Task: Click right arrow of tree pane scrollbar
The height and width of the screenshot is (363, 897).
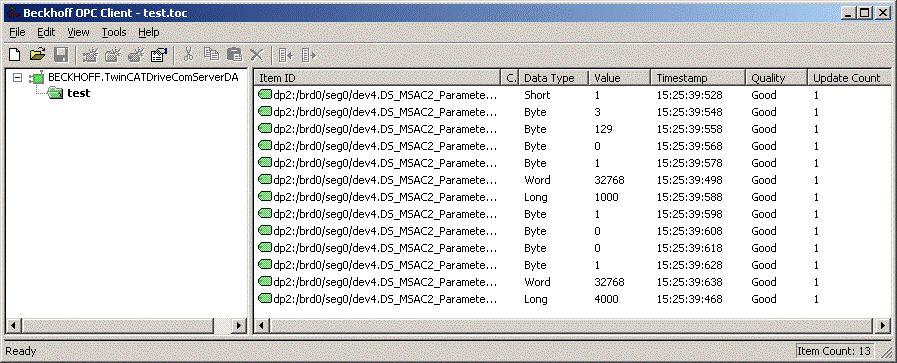Action: pos(239,326)
